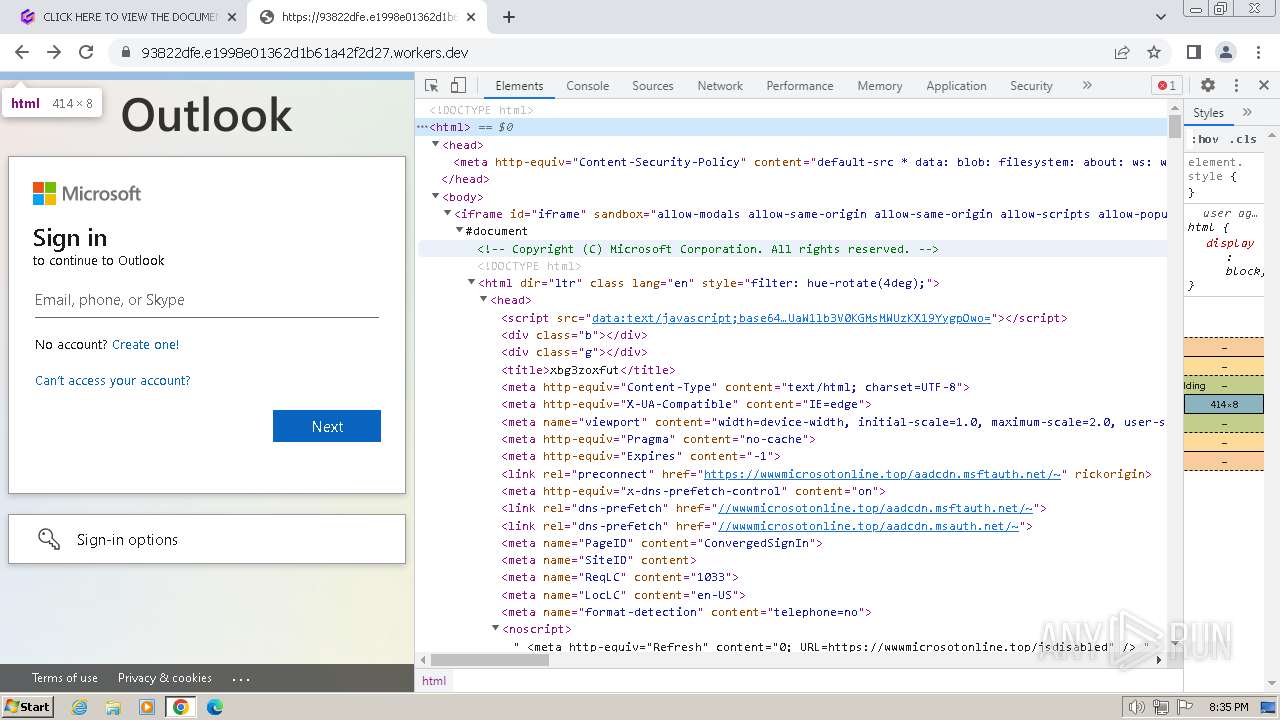The image size is (1280, 720).
Task: Click the Microsoft logo
Action: [x=87, y=193]
